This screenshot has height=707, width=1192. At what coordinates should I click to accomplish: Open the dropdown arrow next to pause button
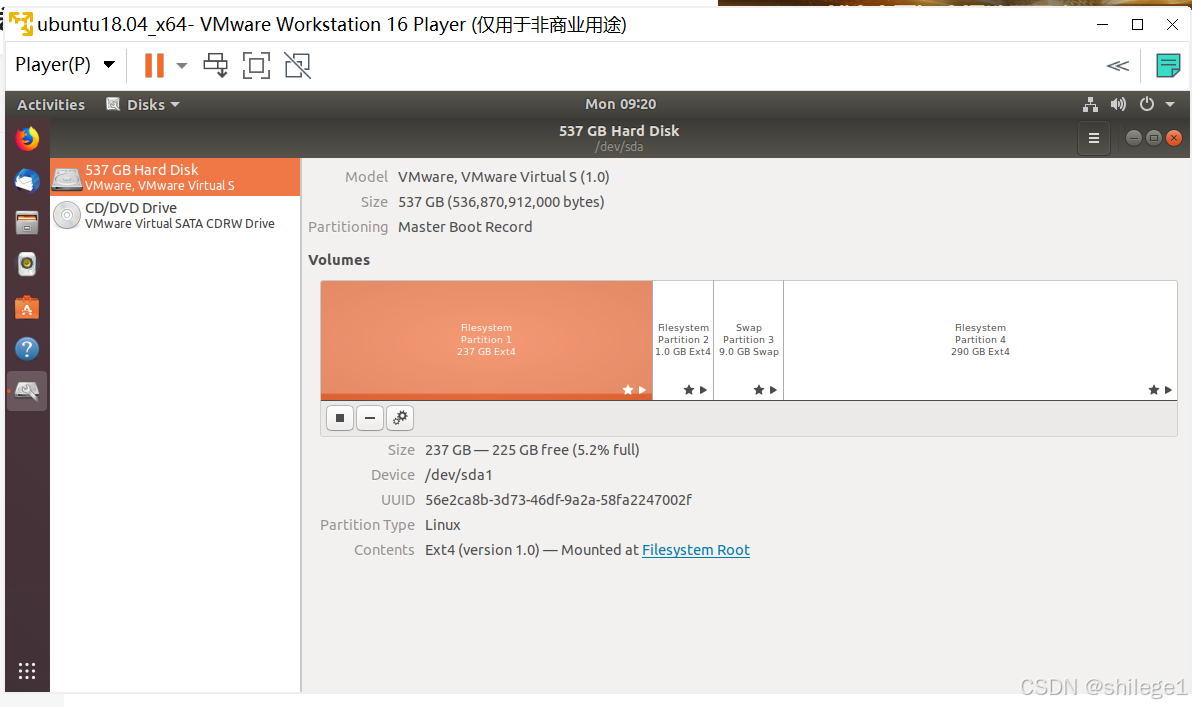(182, 65)
